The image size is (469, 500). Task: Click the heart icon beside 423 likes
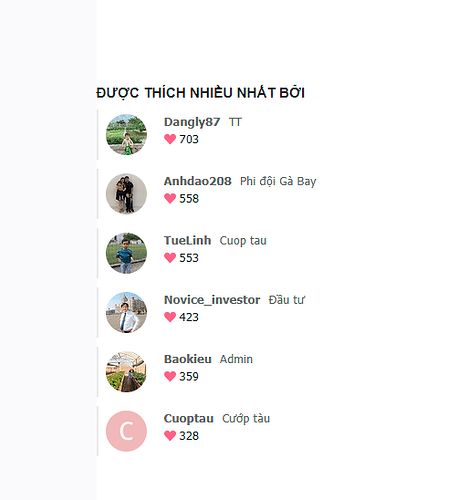point(170,317)
